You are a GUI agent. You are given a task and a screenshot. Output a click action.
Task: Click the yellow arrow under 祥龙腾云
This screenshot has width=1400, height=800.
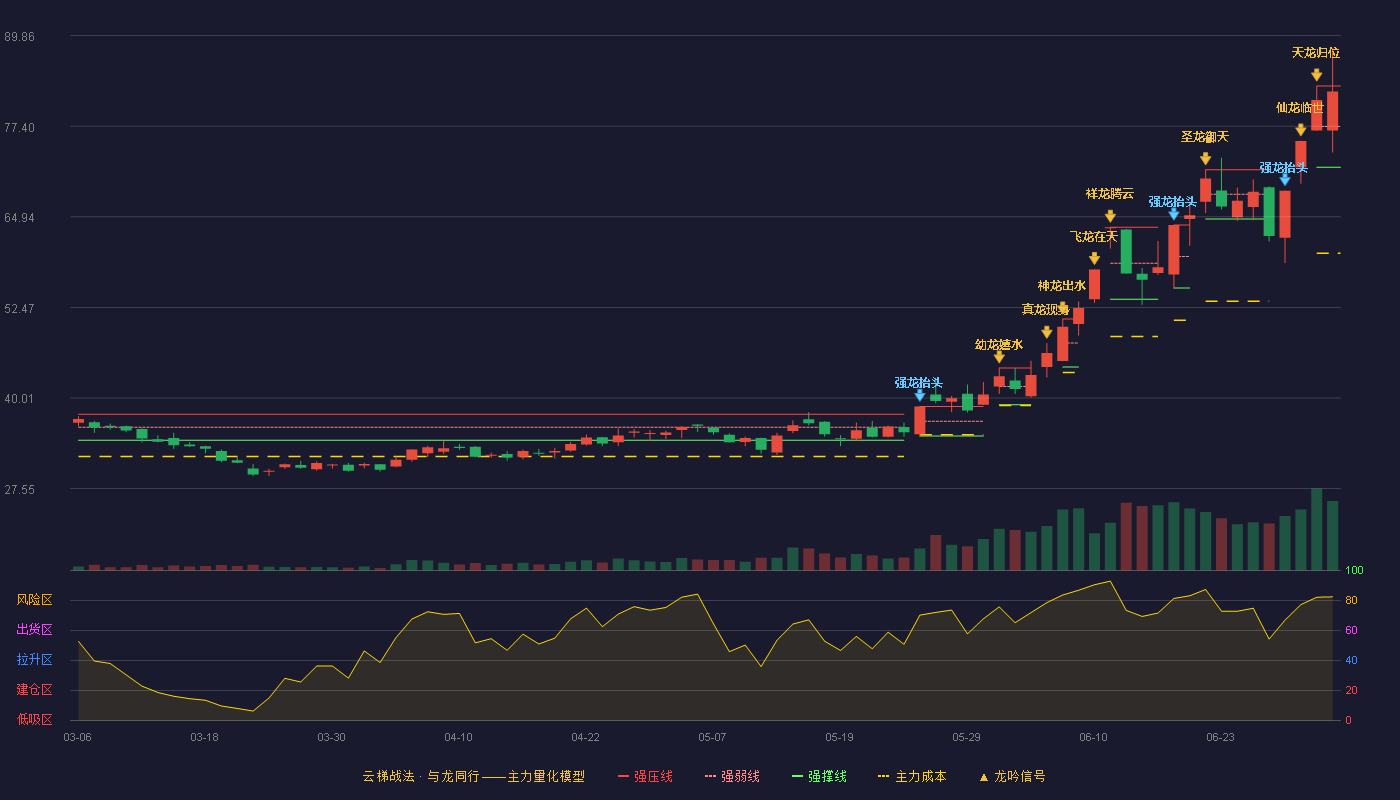1110,216
